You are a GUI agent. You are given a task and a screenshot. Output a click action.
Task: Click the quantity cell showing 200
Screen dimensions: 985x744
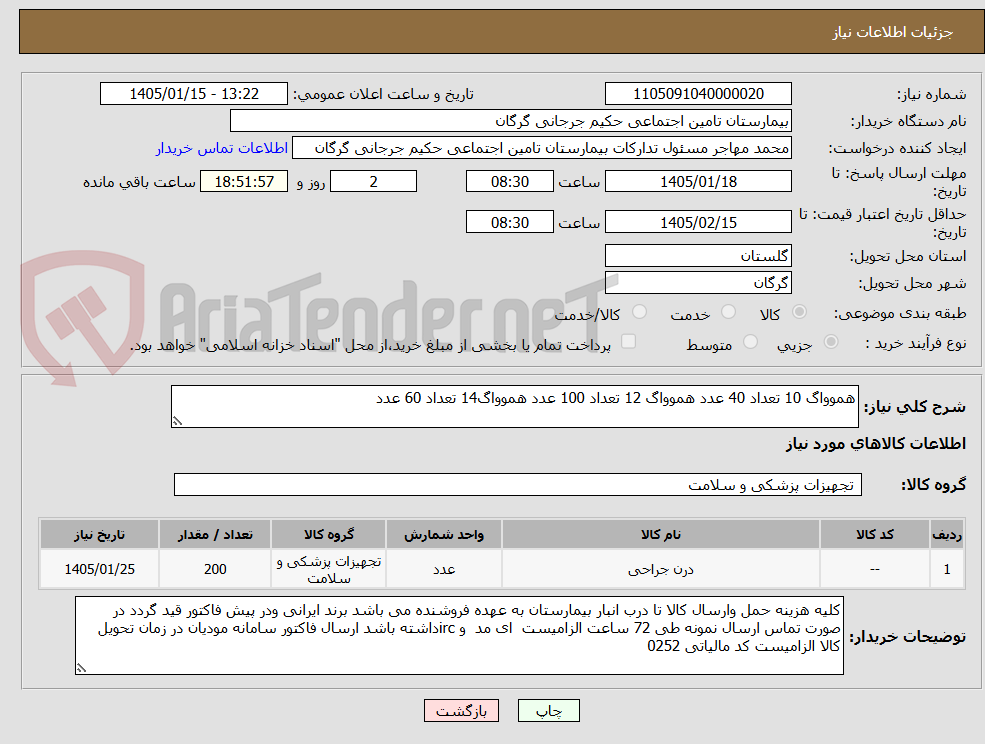click(215, 569)
